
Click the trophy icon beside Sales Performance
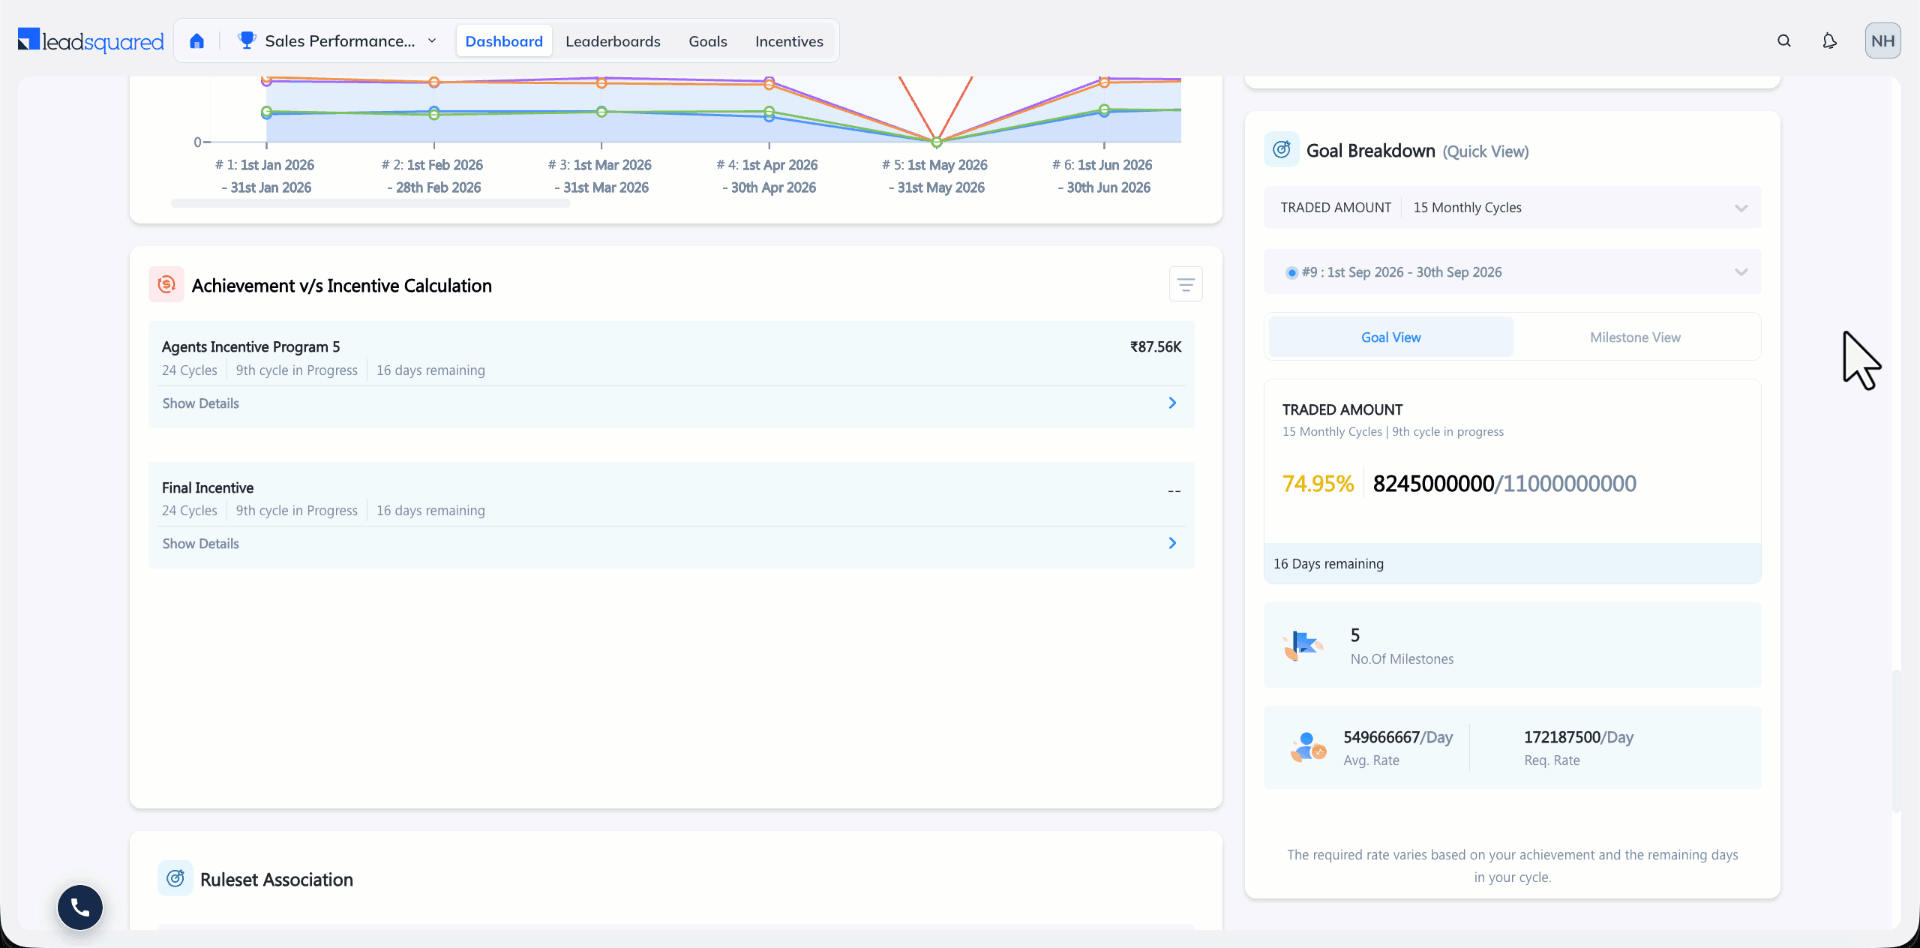pos(246,40)
